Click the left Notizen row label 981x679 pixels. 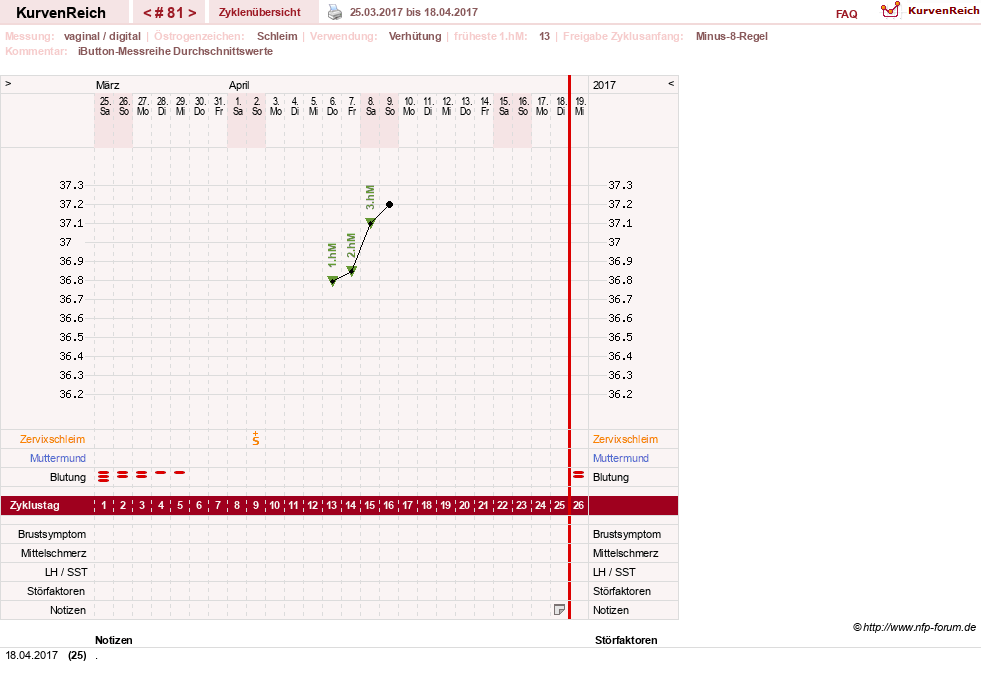coord(68,610)
